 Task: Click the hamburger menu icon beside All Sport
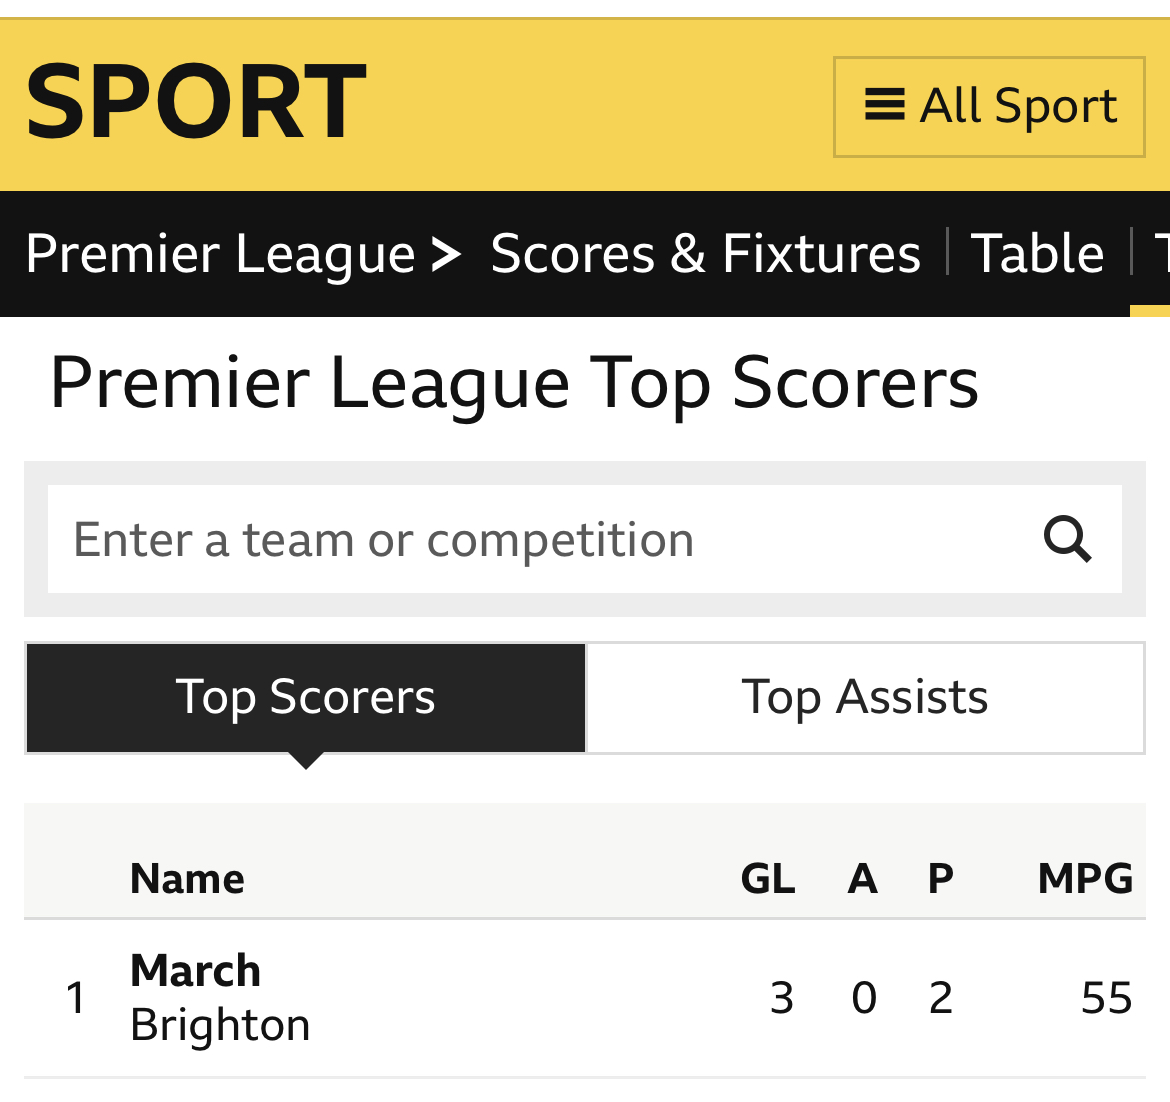pyautogui.click(x=885, y=104)
